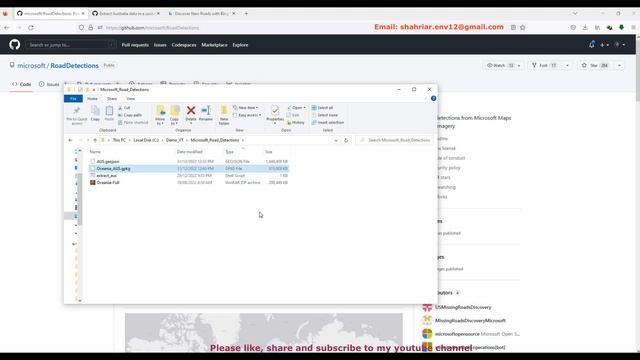640x360 pixels.
Task: Click the browser downloads icon
Action: [585, 27]
